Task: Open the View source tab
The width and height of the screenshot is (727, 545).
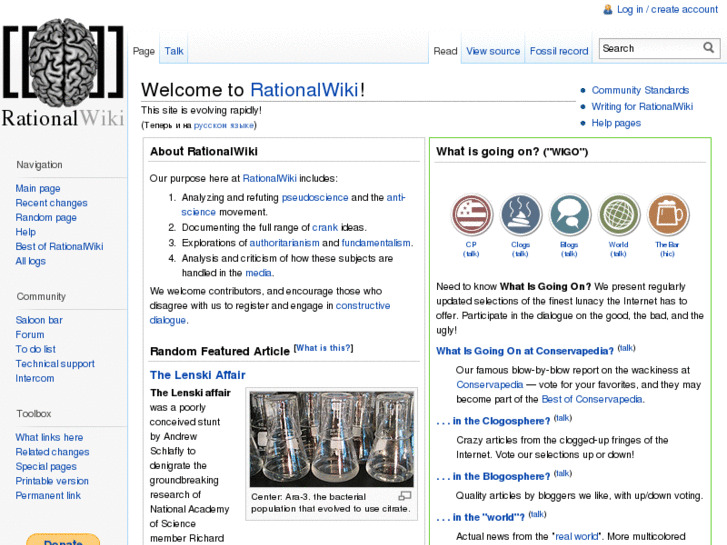Action: point(493,51)
